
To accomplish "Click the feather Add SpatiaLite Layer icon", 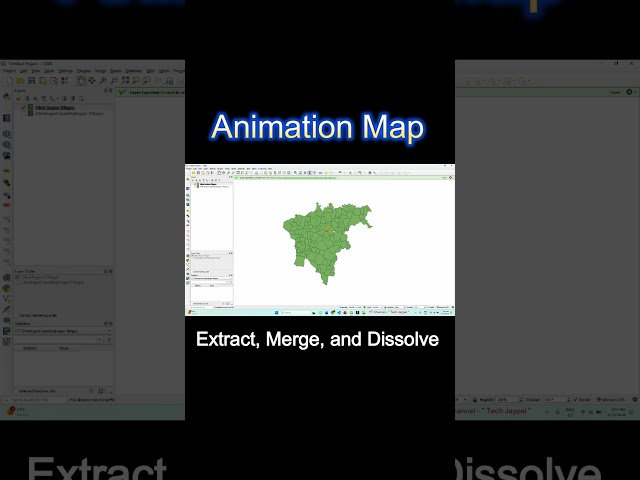I will point(7,310).
